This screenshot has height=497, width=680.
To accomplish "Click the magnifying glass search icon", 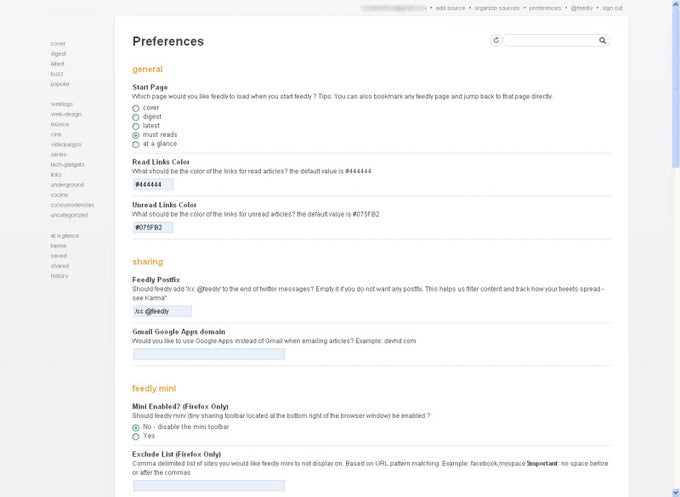I will click(602, 41).
